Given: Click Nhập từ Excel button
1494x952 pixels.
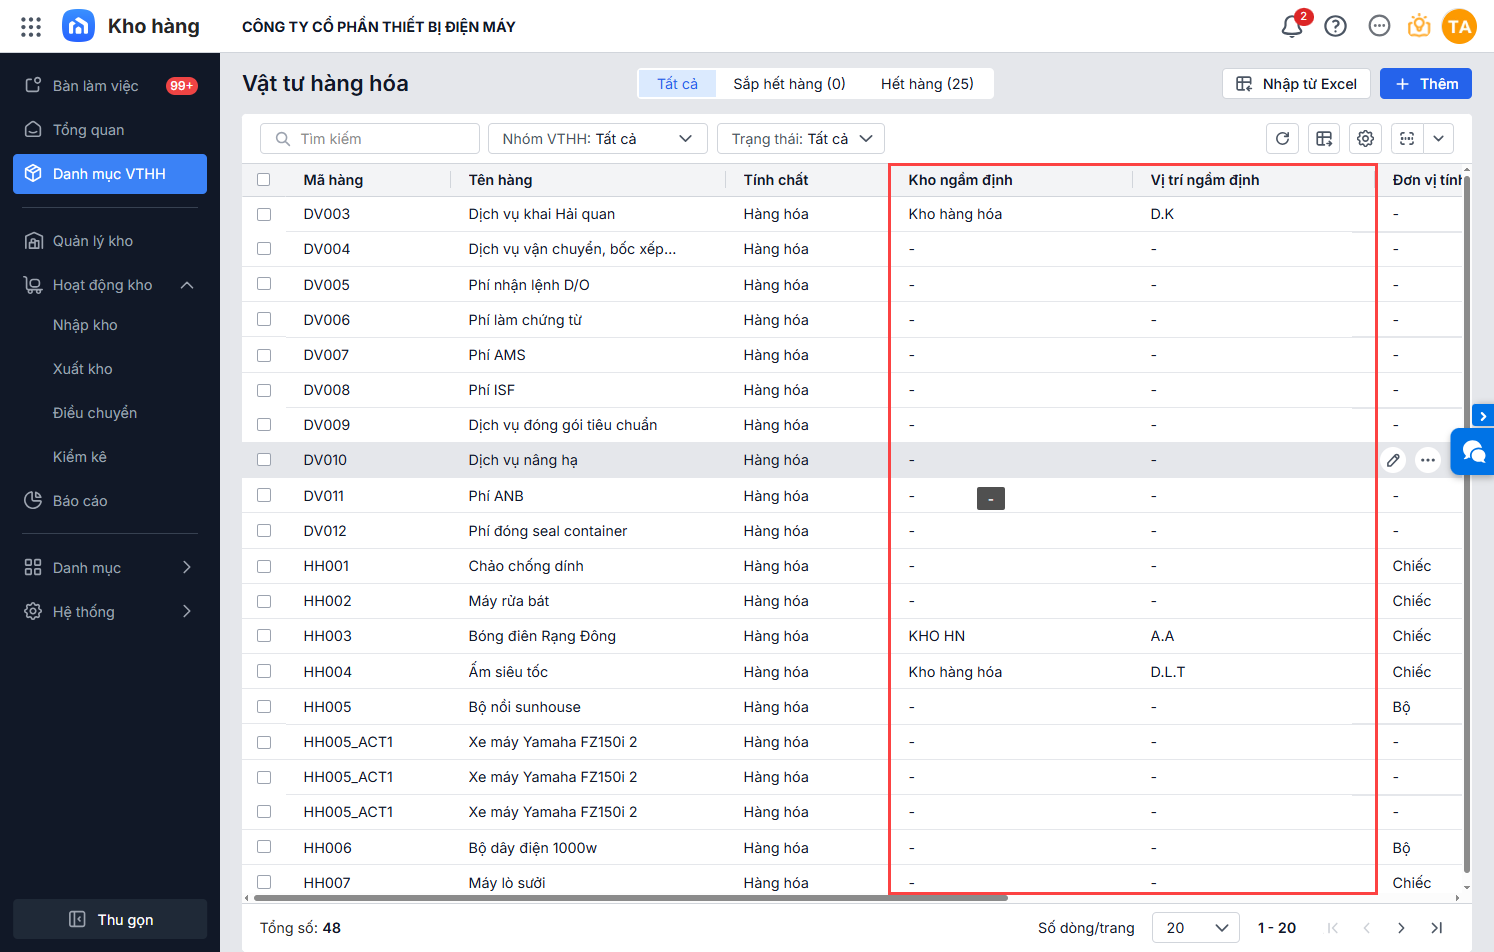Looking at the screenshot, I should [1296, 84].
